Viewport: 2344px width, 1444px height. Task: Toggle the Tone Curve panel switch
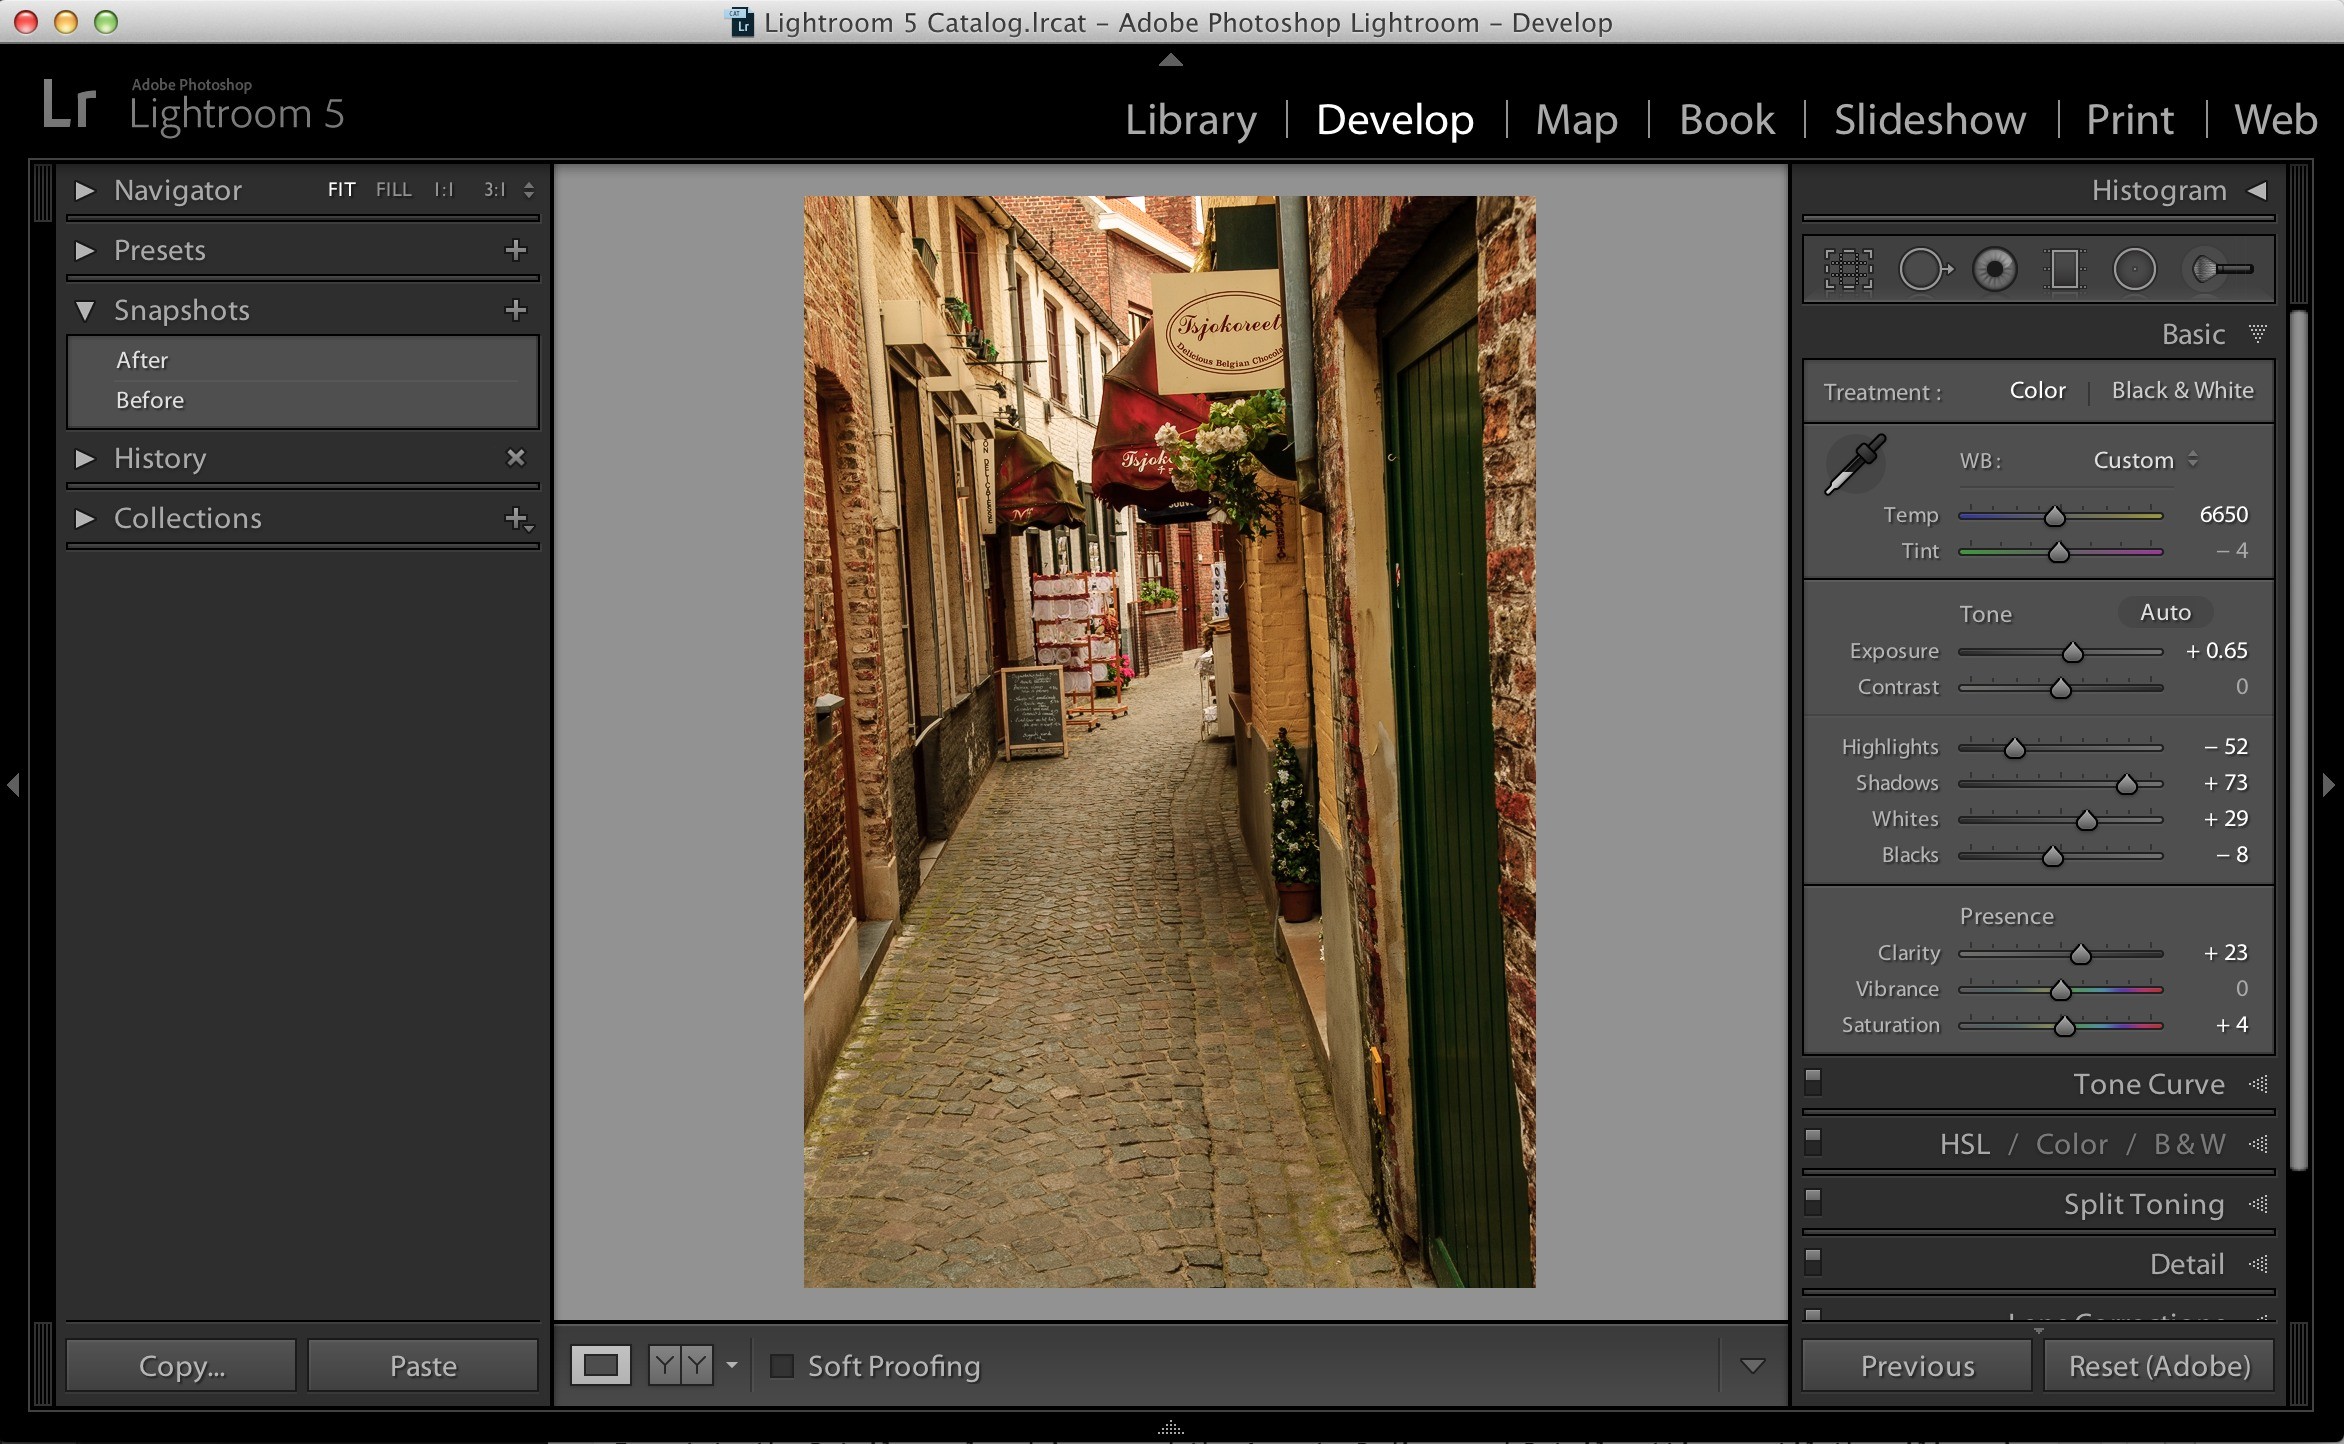(1813, 1081)
